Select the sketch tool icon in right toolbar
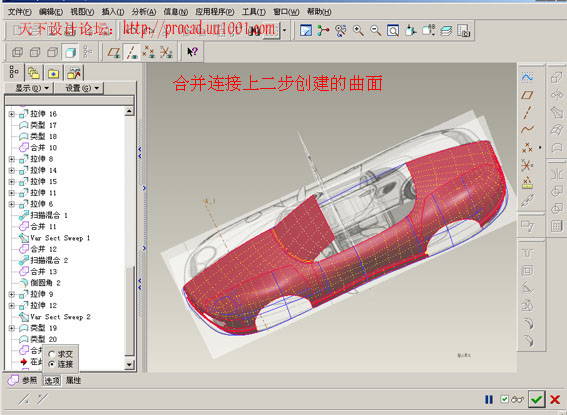The width and height of the screenshot is (567, 415). (527, 77)
